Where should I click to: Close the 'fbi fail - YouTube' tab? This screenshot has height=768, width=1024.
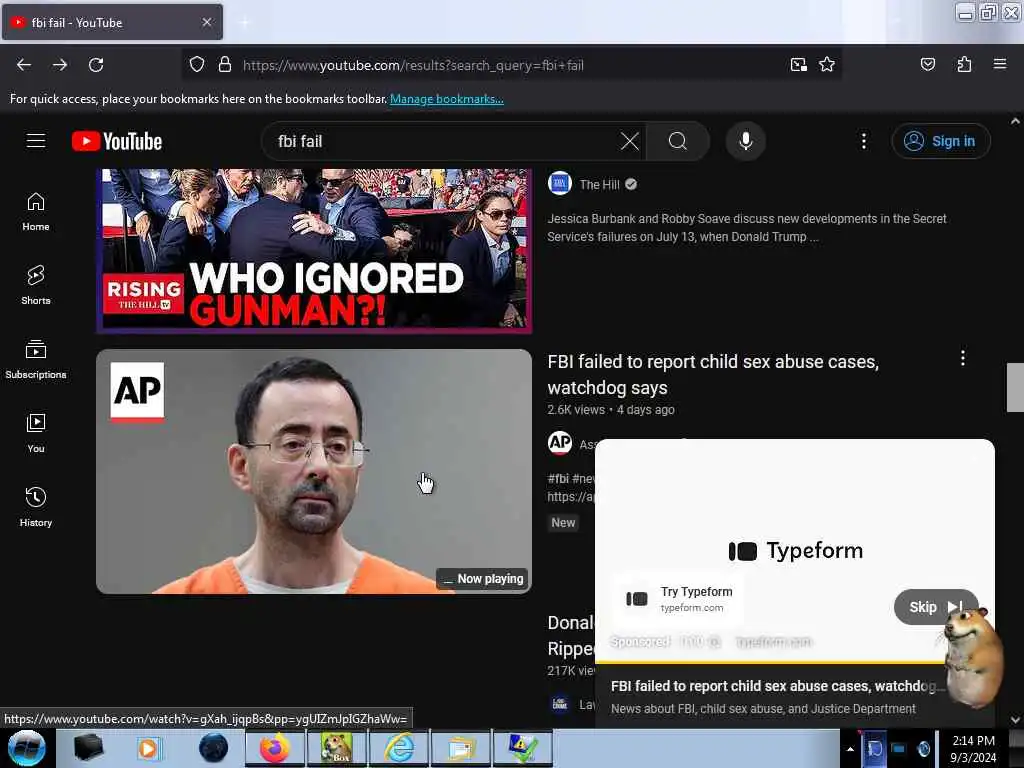206,22
